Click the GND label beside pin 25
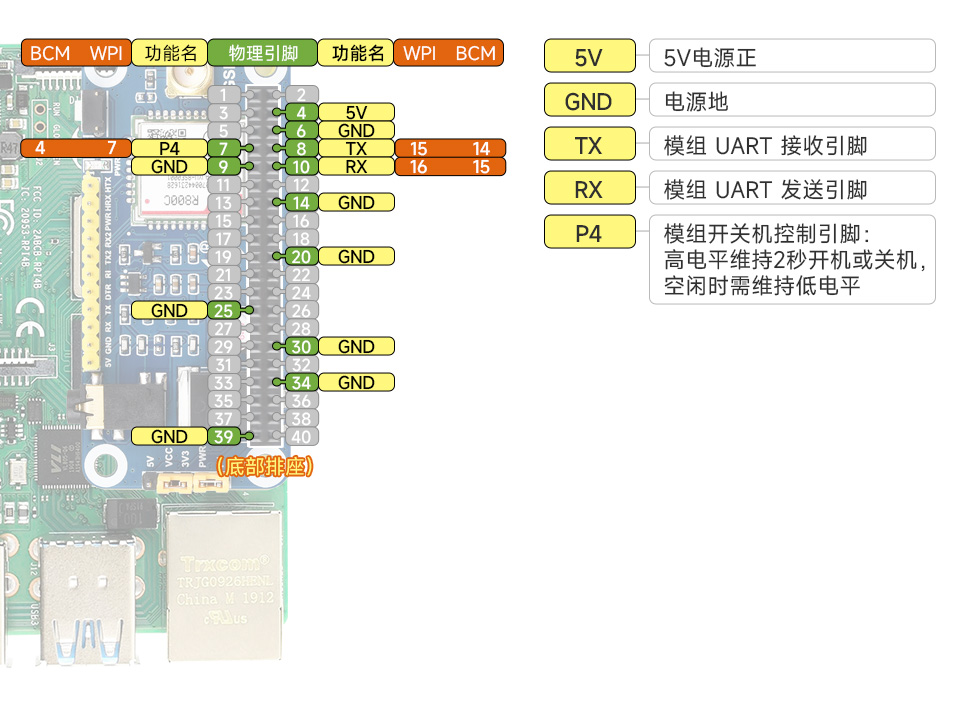This screenshot has height=710, width=960. 167,310
